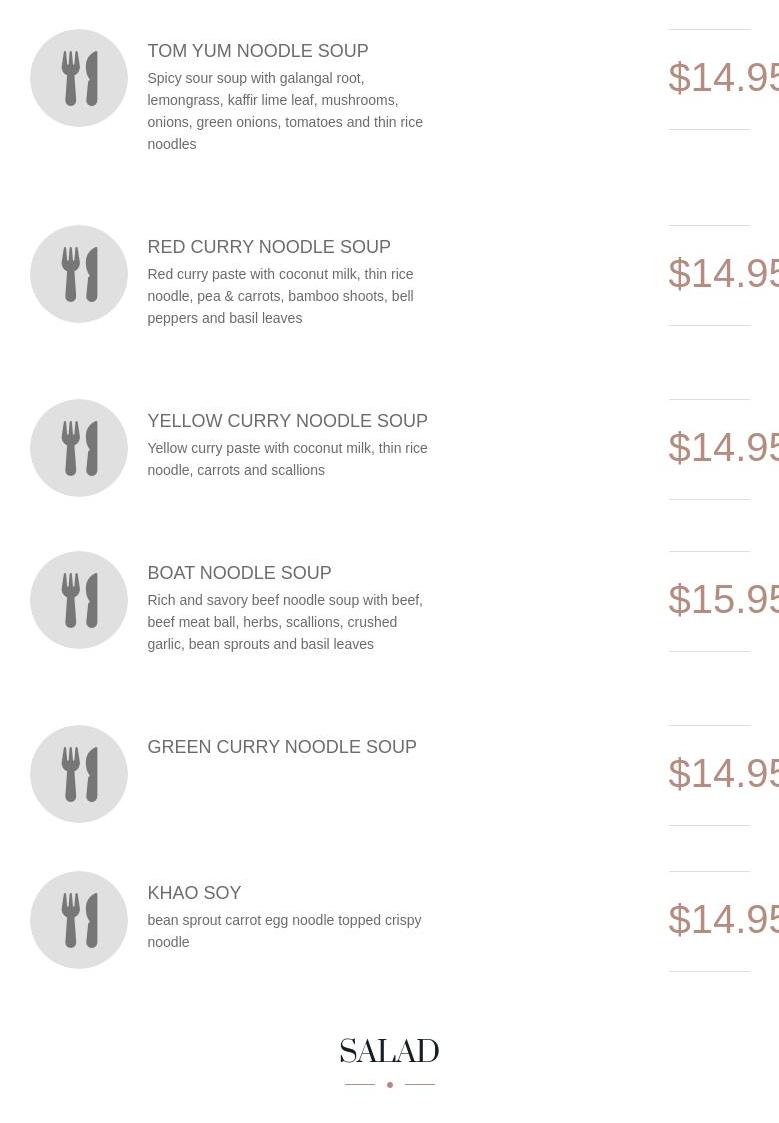Select the Red Curry Noodle Soup title

(269, 247)
